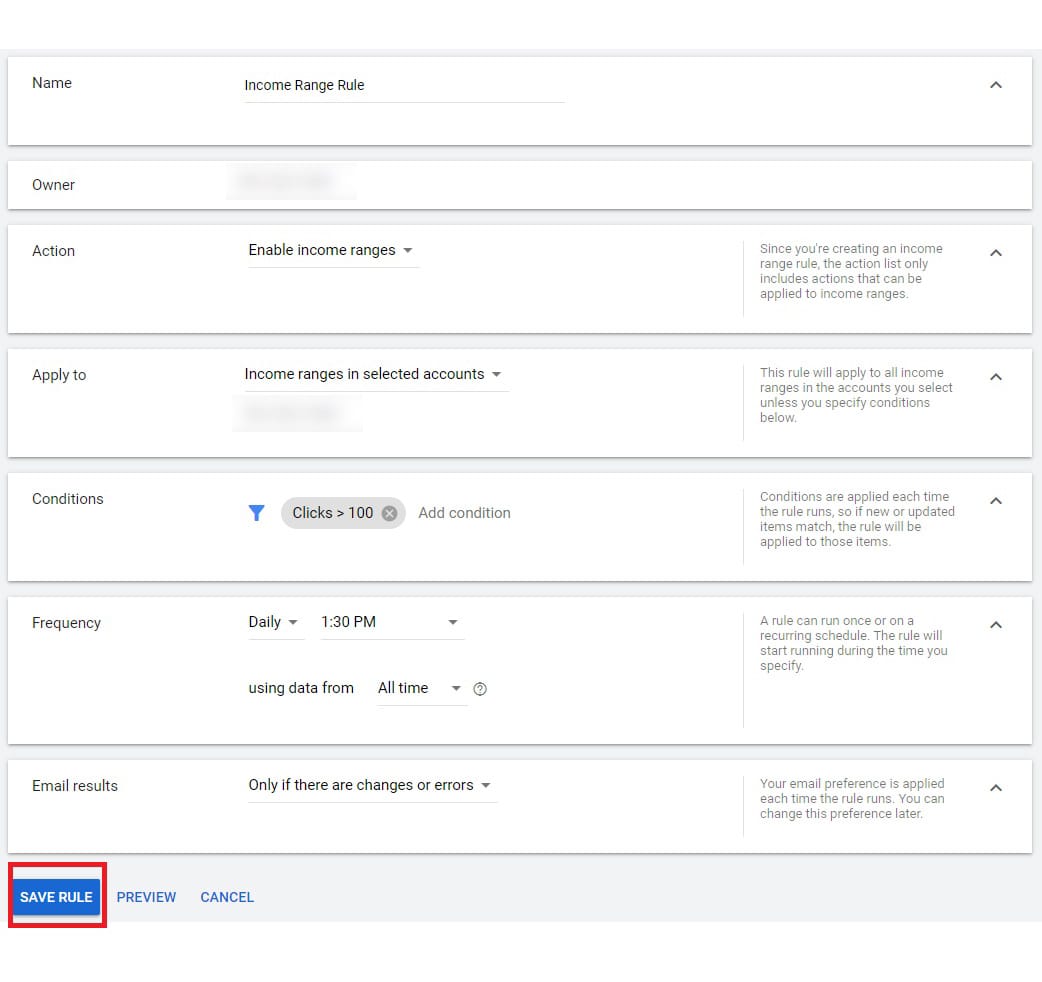
Task: Open the Enable income ranges dropdown
Action: click(x=331, y=251)
